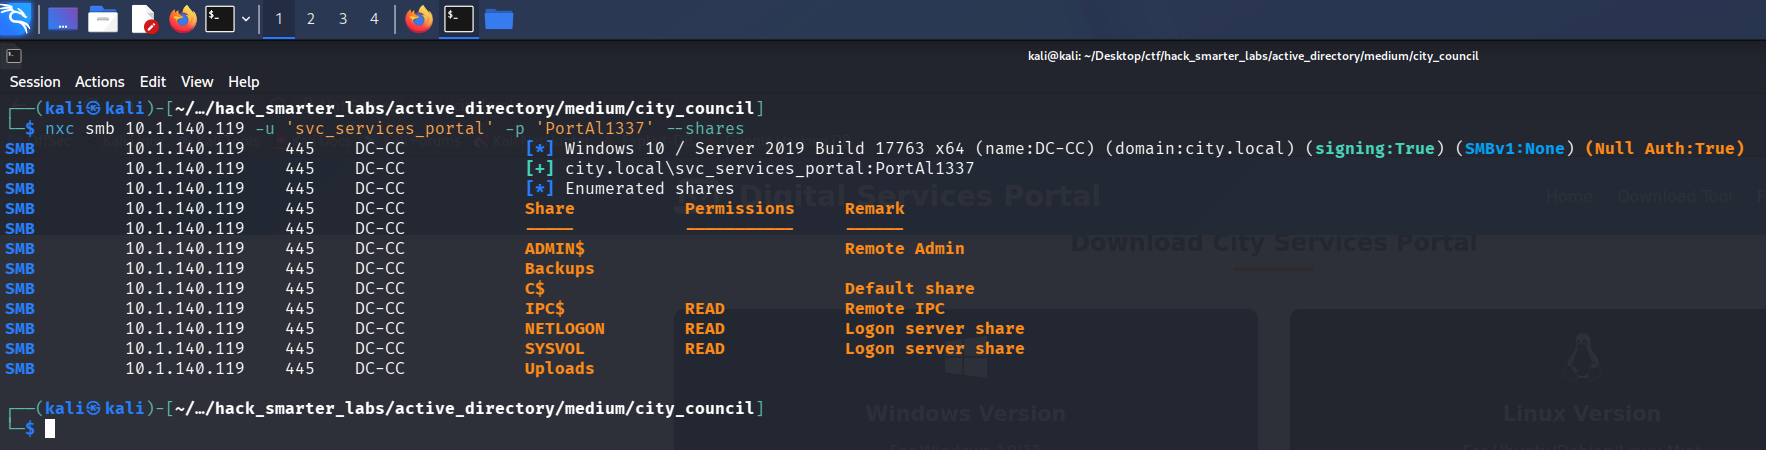Click the 'Permissions' column header
The image size is (1766, 450).
pyautogui.click(x=739, y=208)
